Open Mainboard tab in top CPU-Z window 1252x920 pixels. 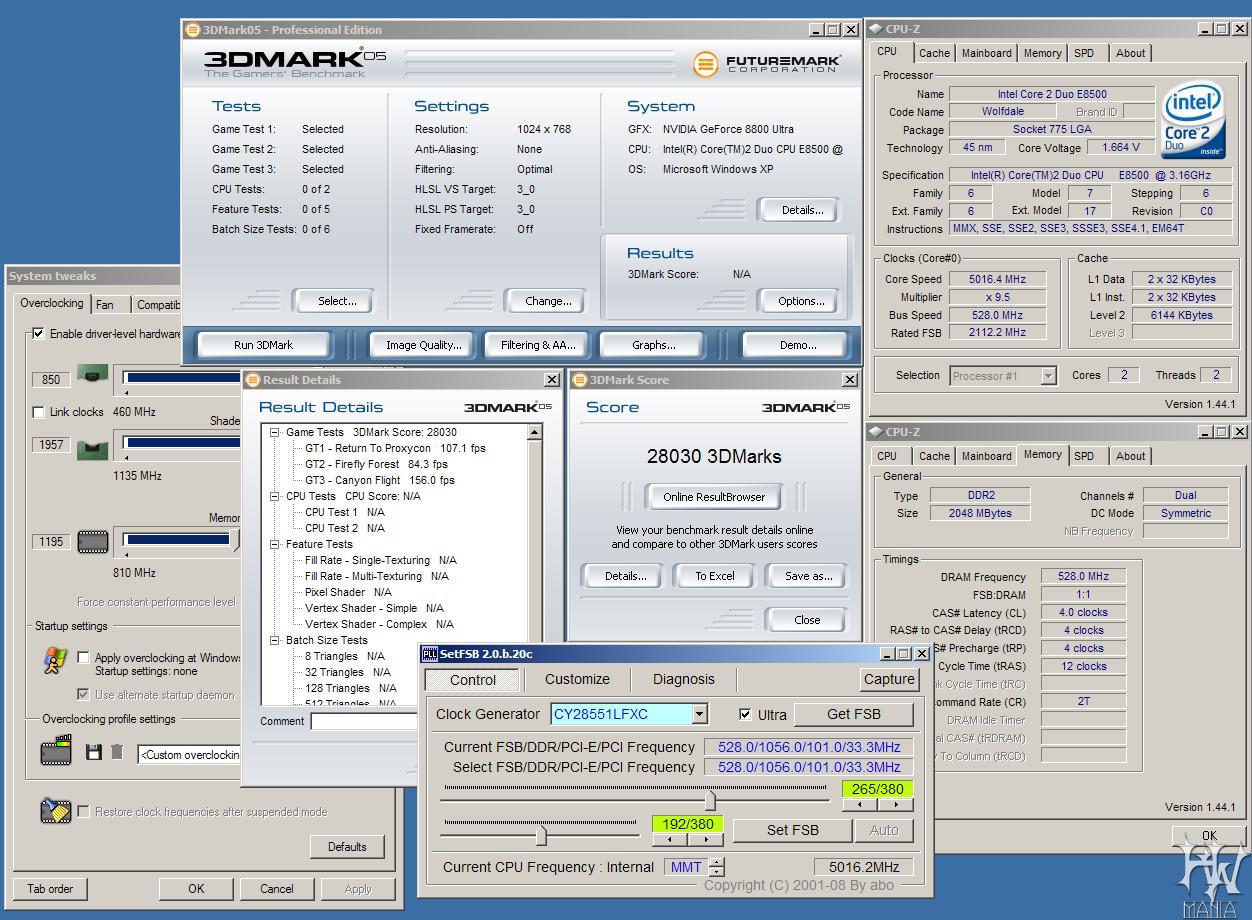(x=987, y=53)
